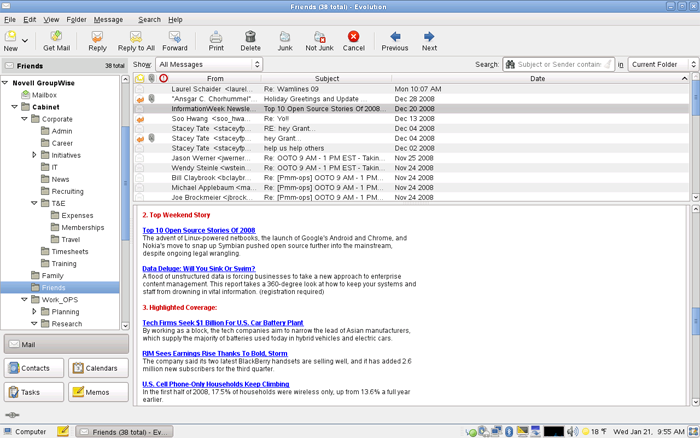Open the Search menu

pos(149,20)
